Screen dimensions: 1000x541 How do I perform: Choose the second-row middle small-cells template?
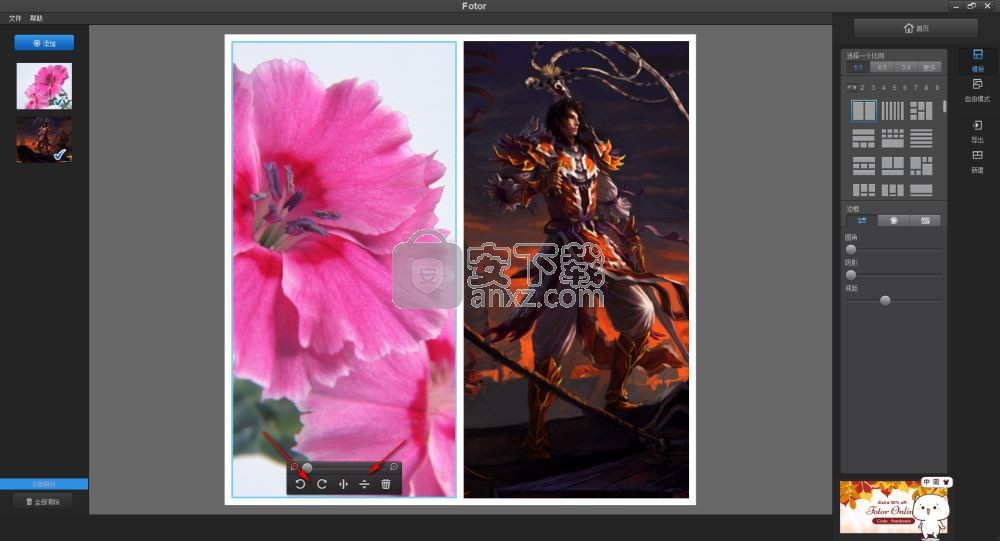coord(892,138)
